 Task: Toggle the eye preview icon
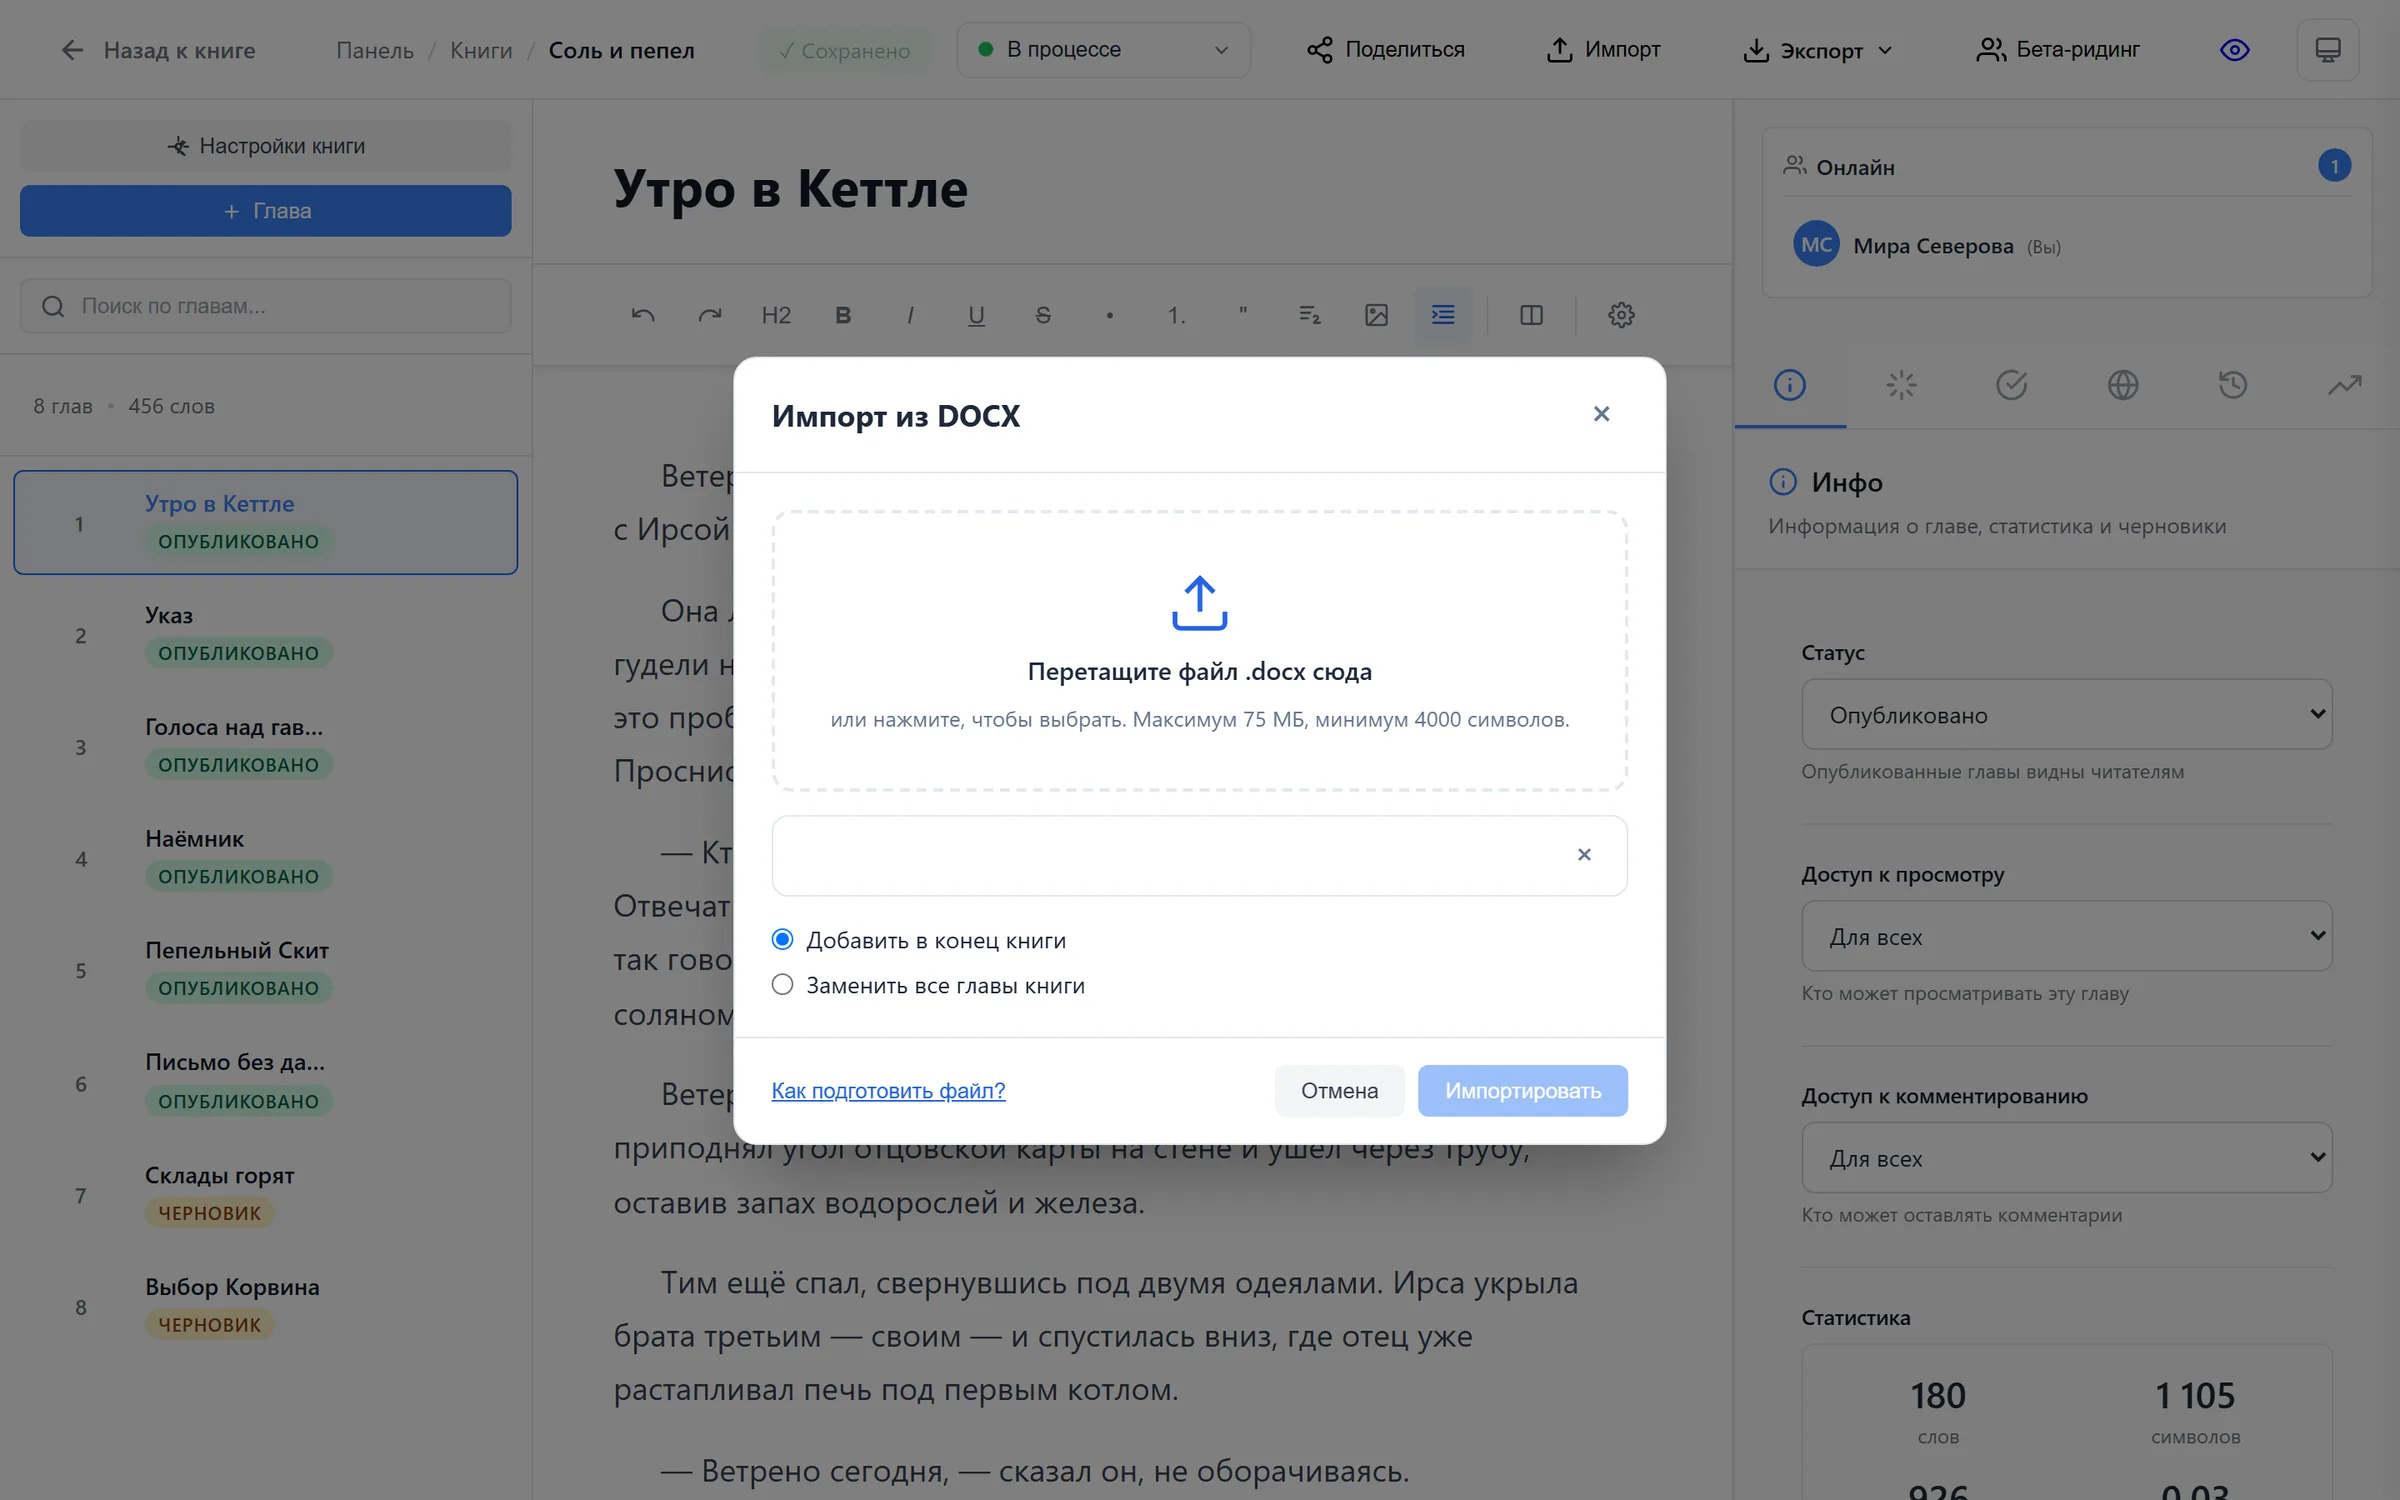point(2235,50)
